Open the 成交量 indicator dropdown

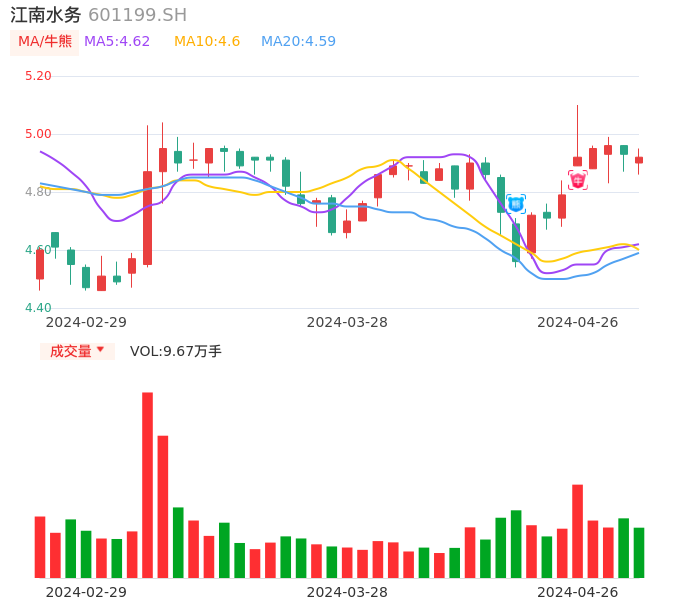pos(77,351)
